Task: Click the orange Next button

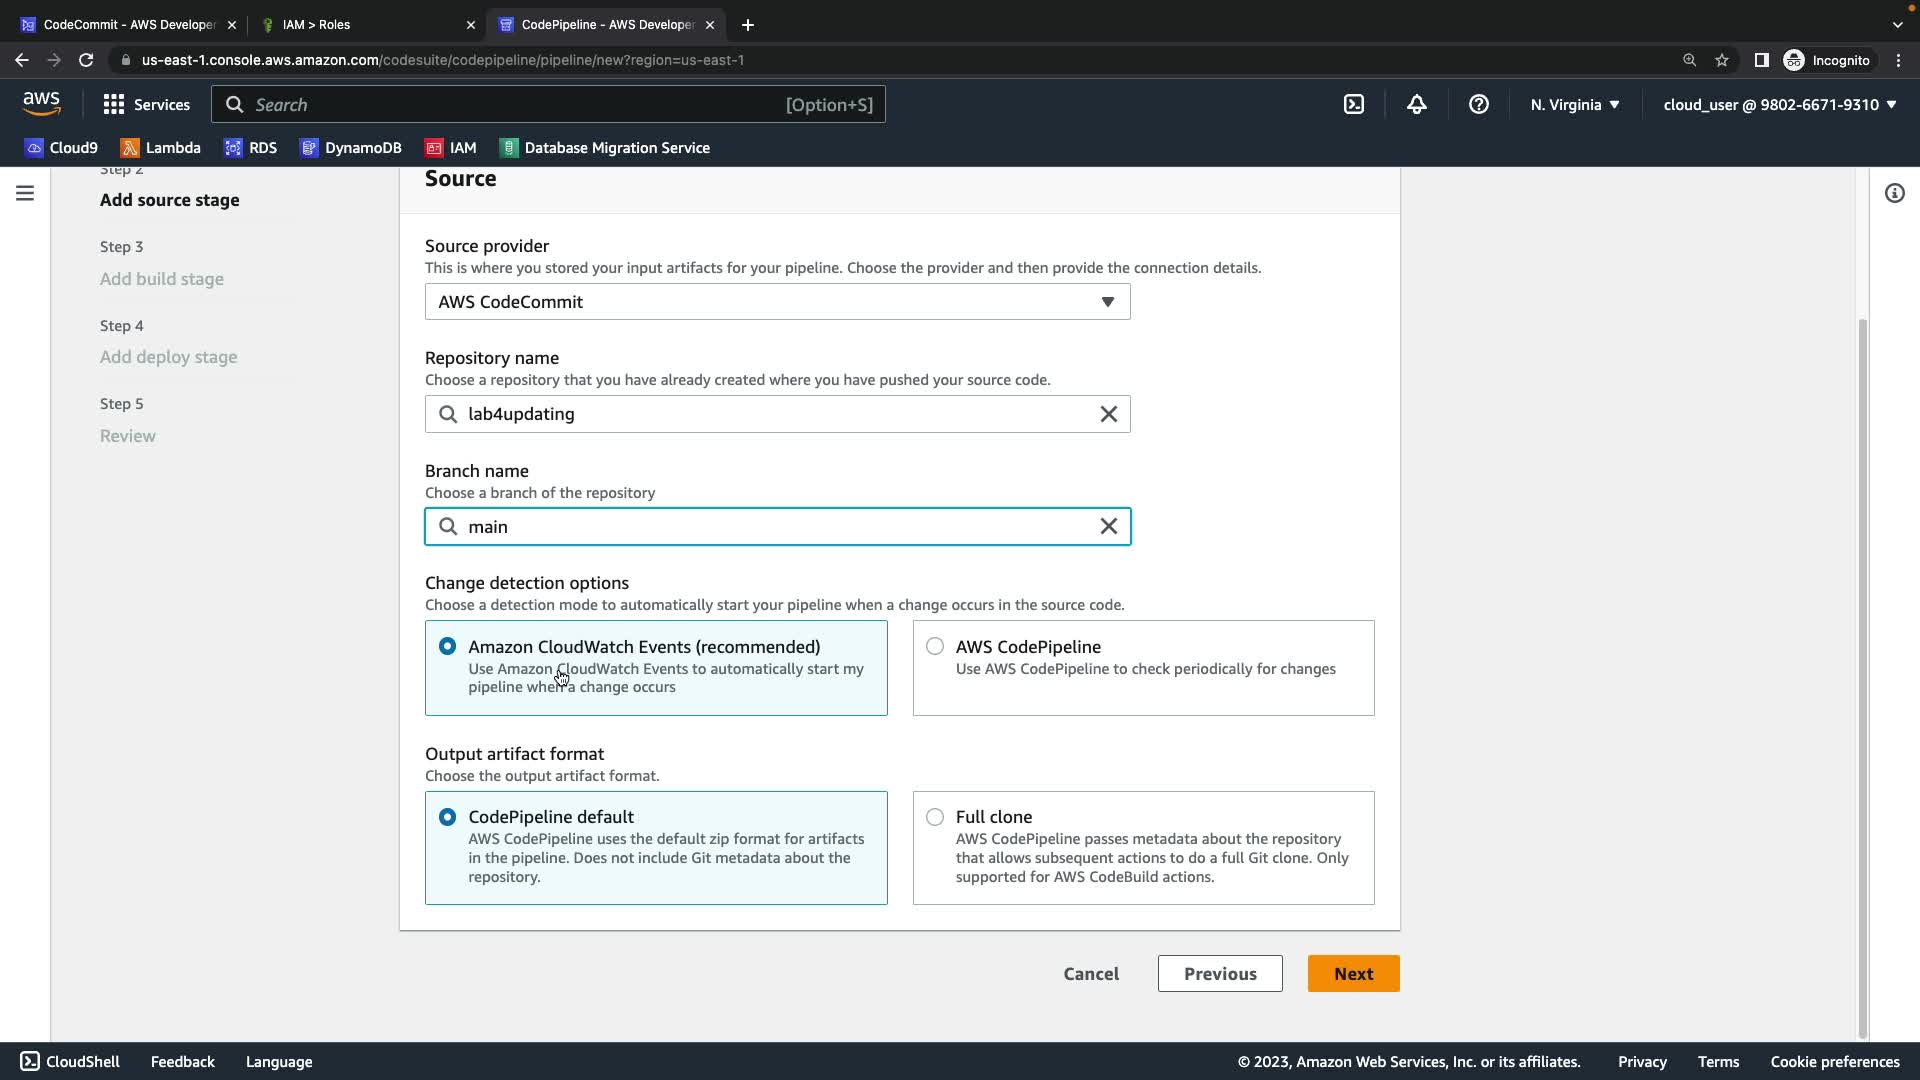Action: [1353, 974]
